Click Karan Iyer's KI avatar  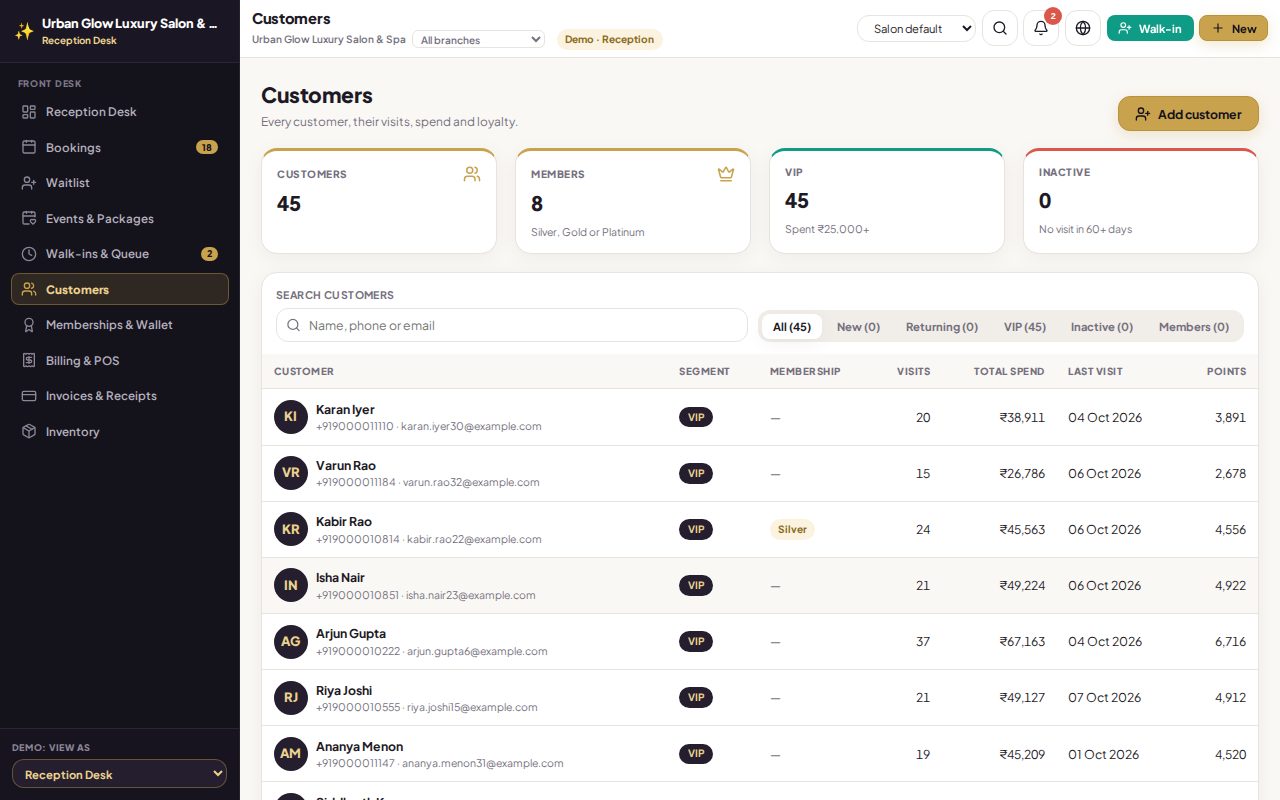tap(290, 417)
